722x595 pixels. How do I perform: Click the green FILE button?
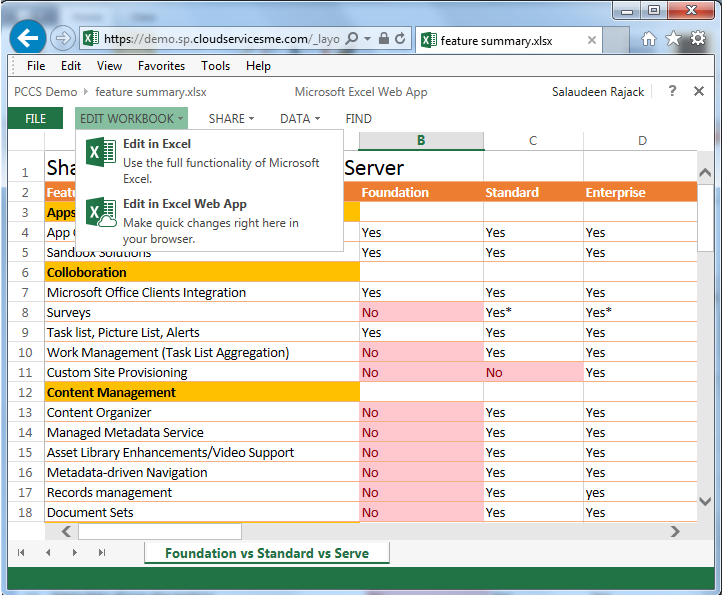coord(35,118)
